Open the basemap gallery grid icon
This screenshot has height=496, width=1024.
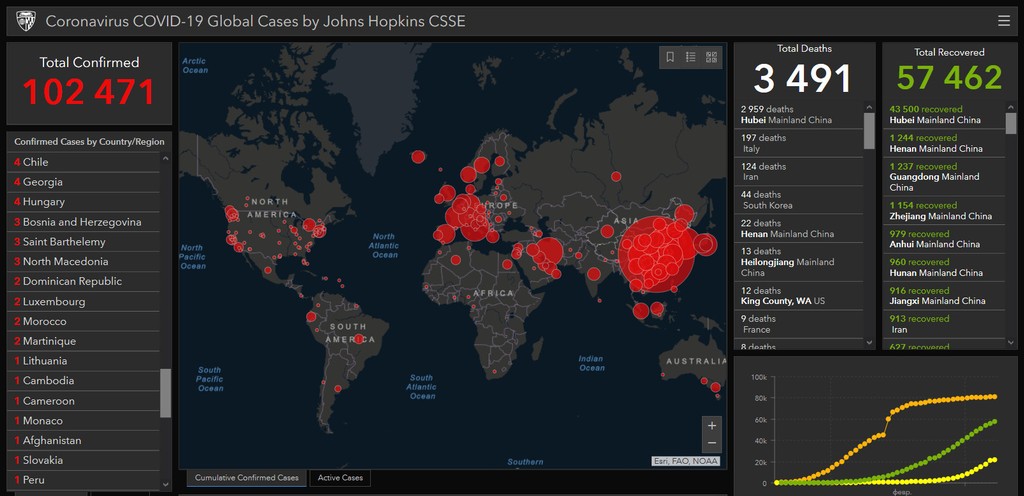tap(711, 57)
